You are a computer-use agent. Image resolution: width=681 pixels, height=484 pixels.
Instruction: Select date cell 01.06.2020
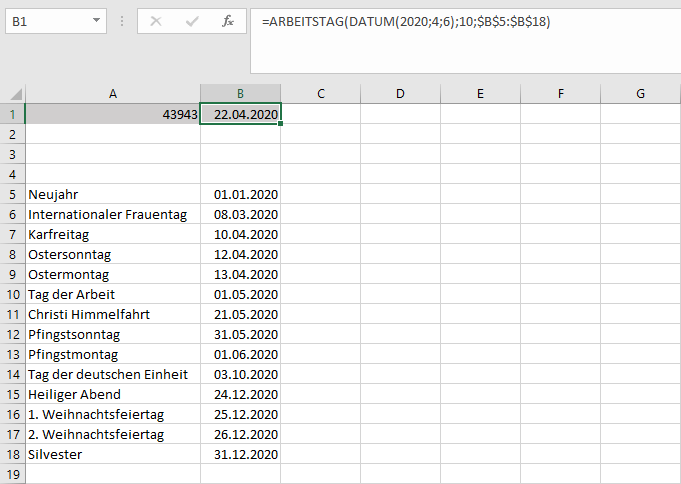240,354
